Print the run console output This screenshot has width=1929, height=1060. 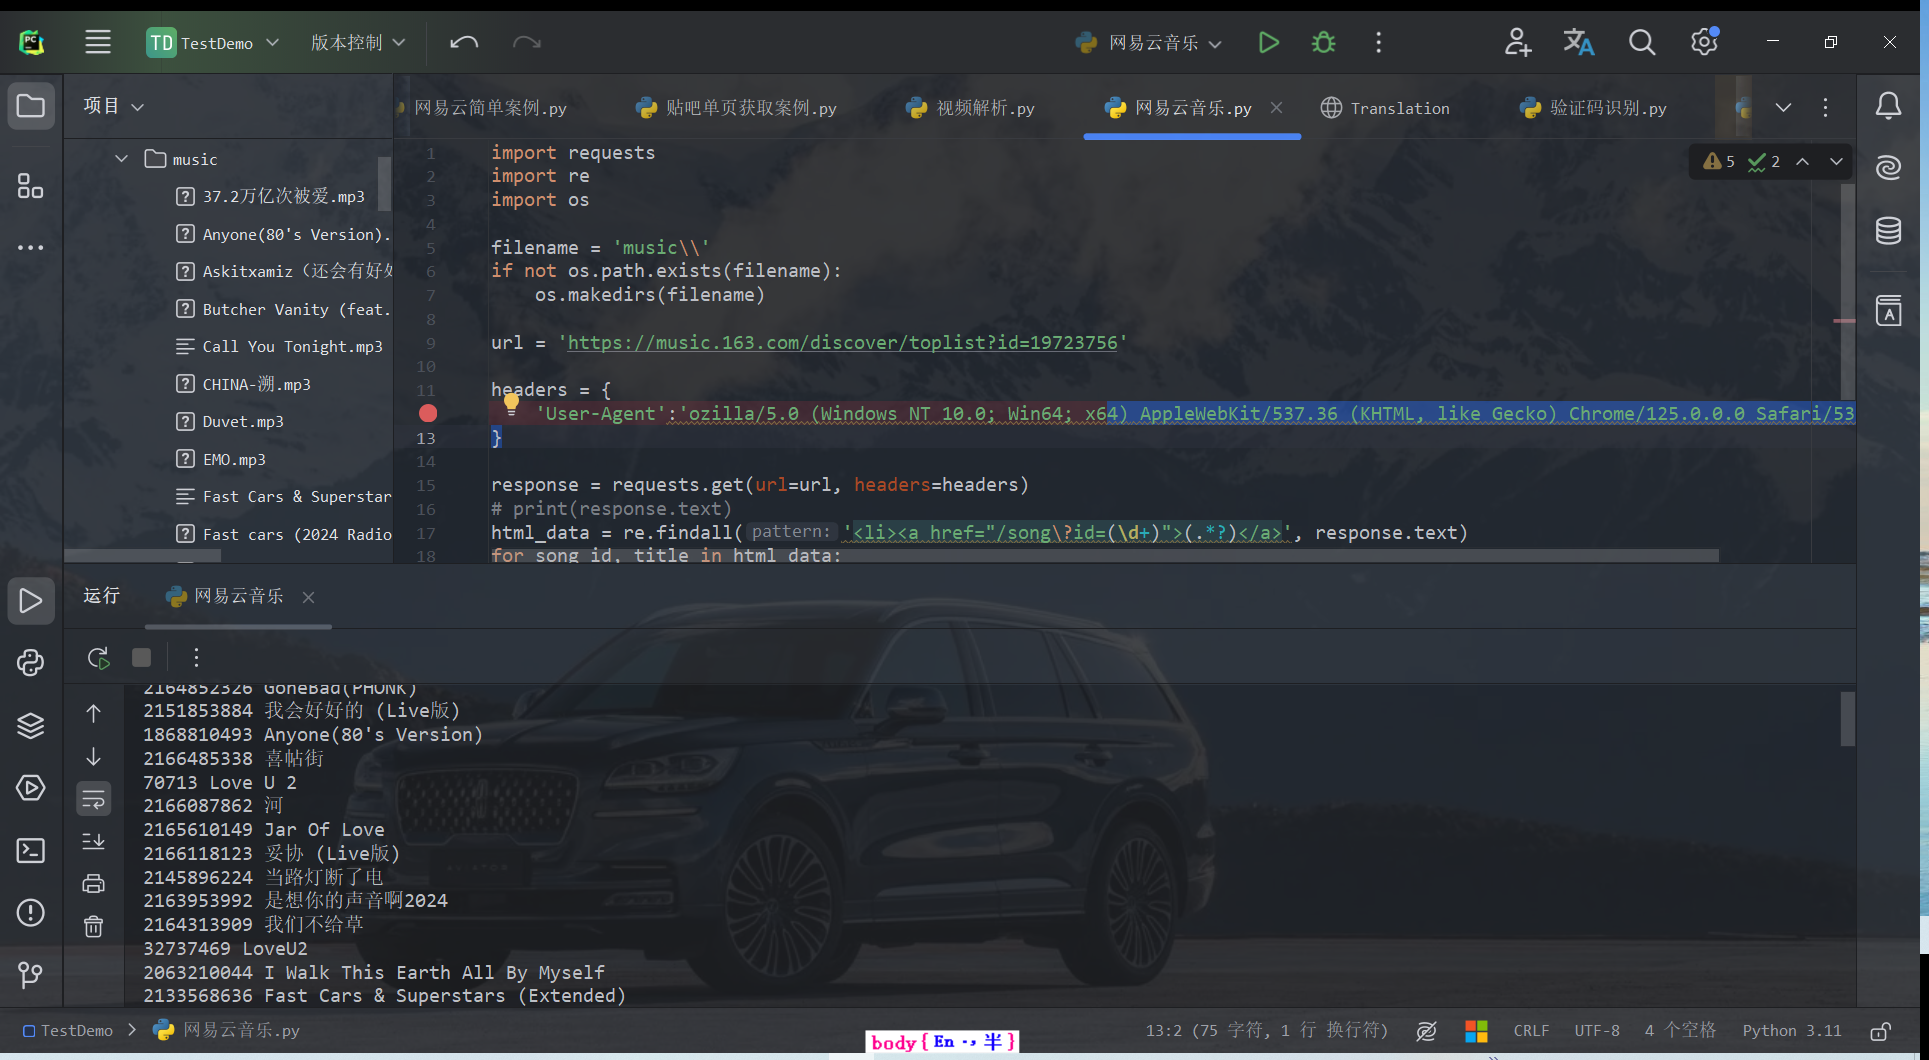click(x=93, y=883)
